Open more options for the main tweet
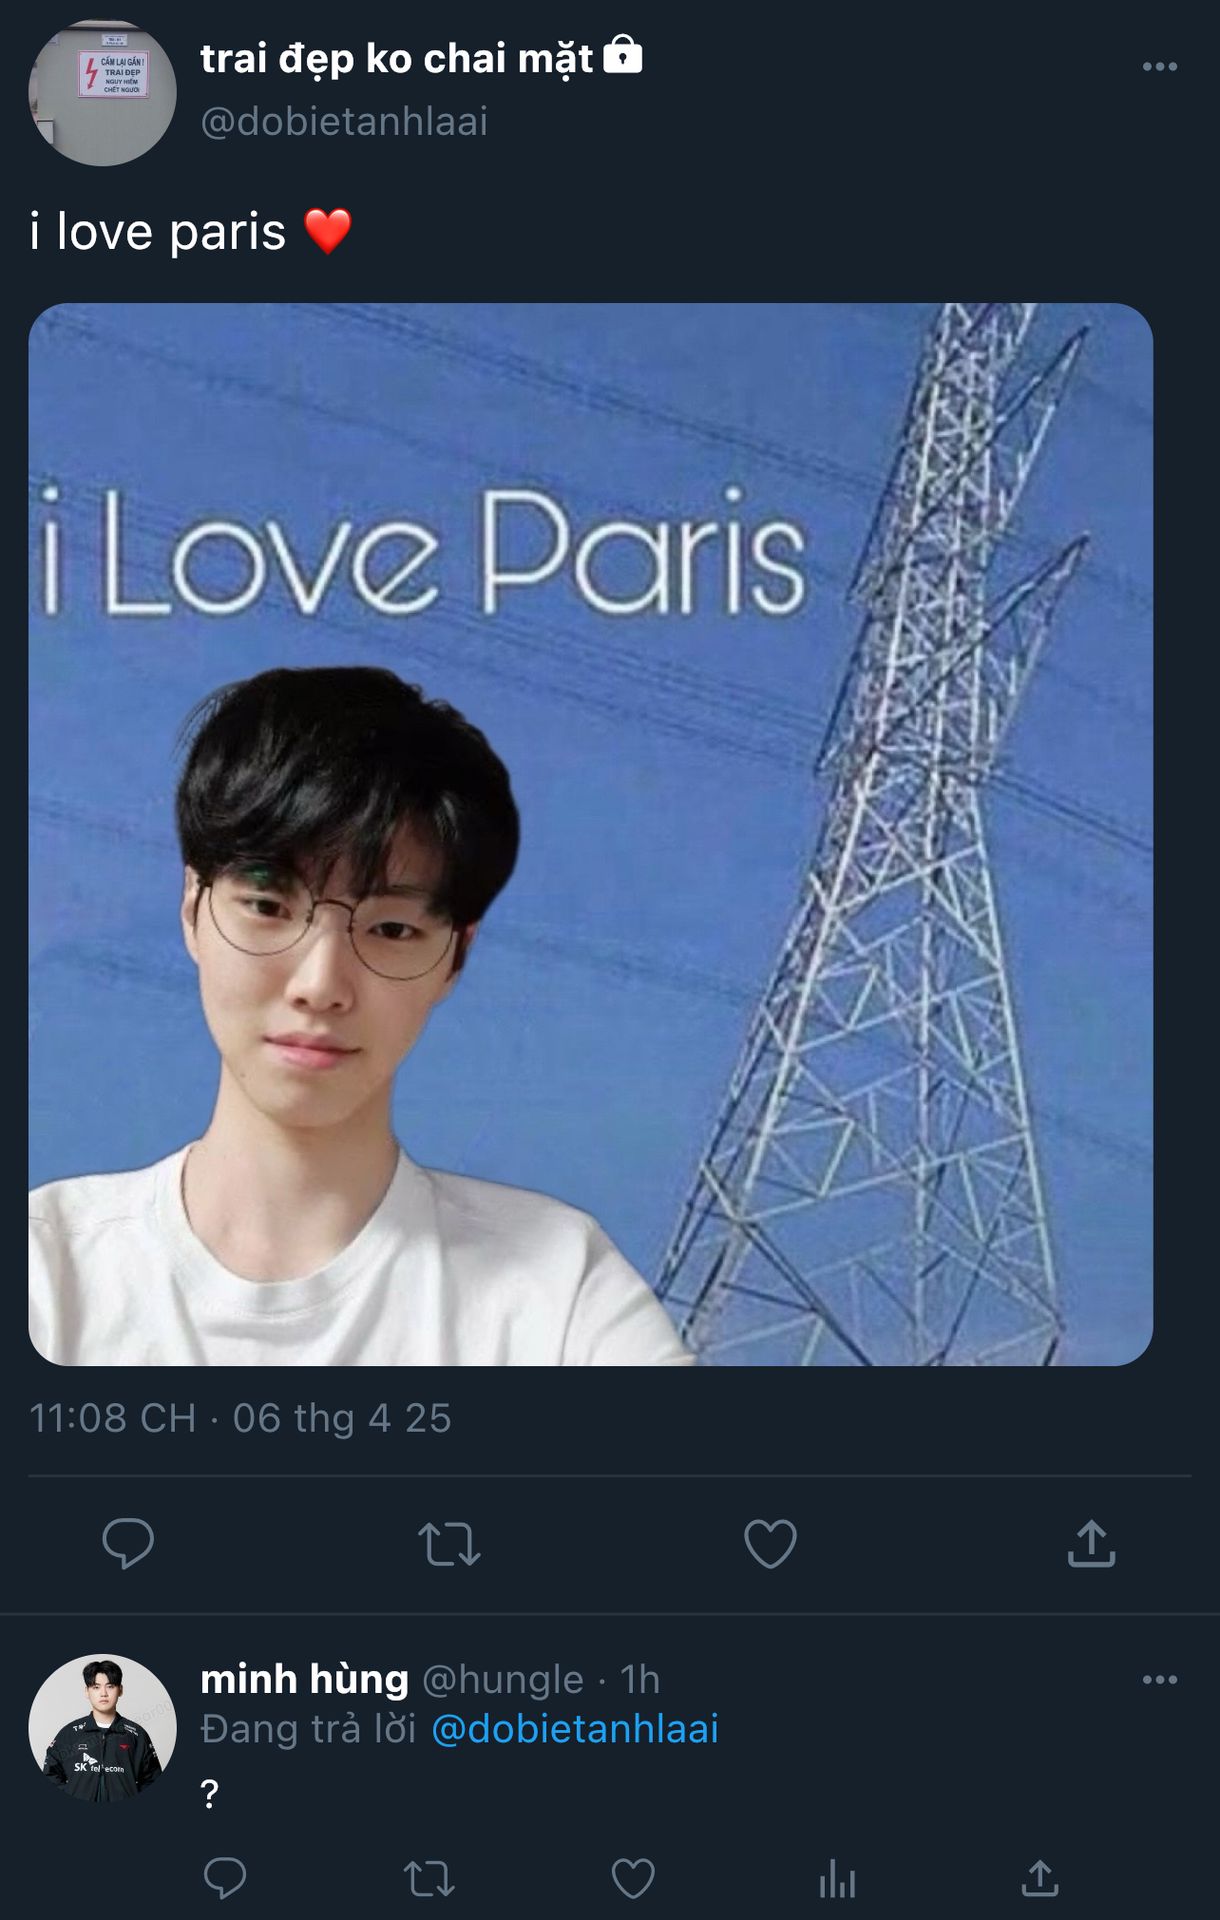The image size is (1220, 1920). [1160, 66]
